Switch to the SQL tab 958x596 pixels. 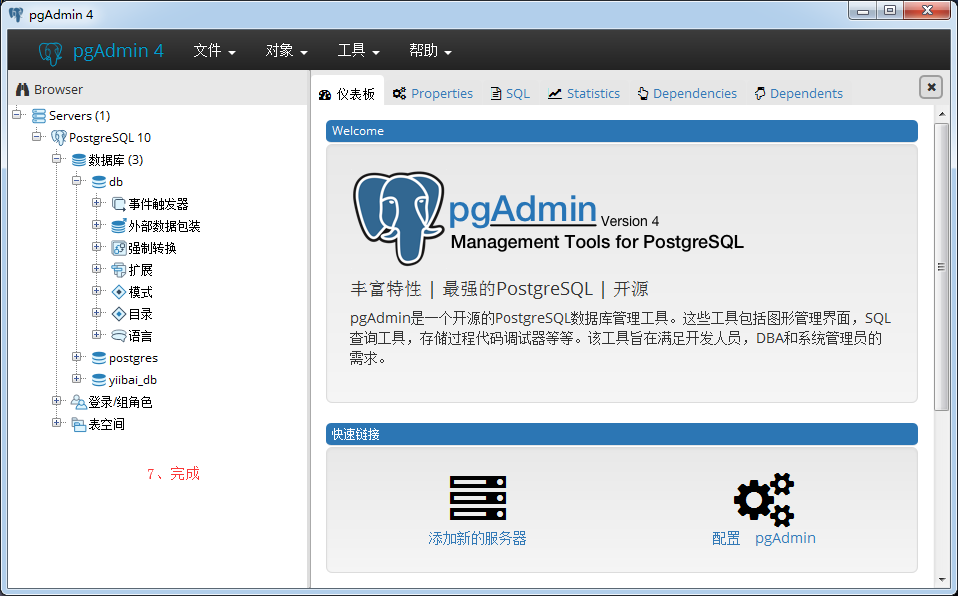[510, 94]
